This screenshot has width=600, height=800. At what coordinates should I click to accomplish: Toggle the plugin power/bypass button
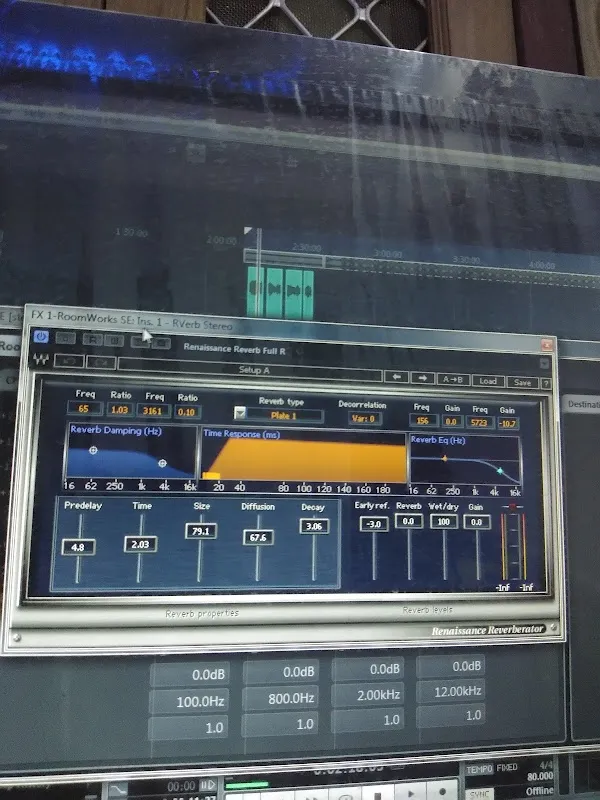click(41, 337)
